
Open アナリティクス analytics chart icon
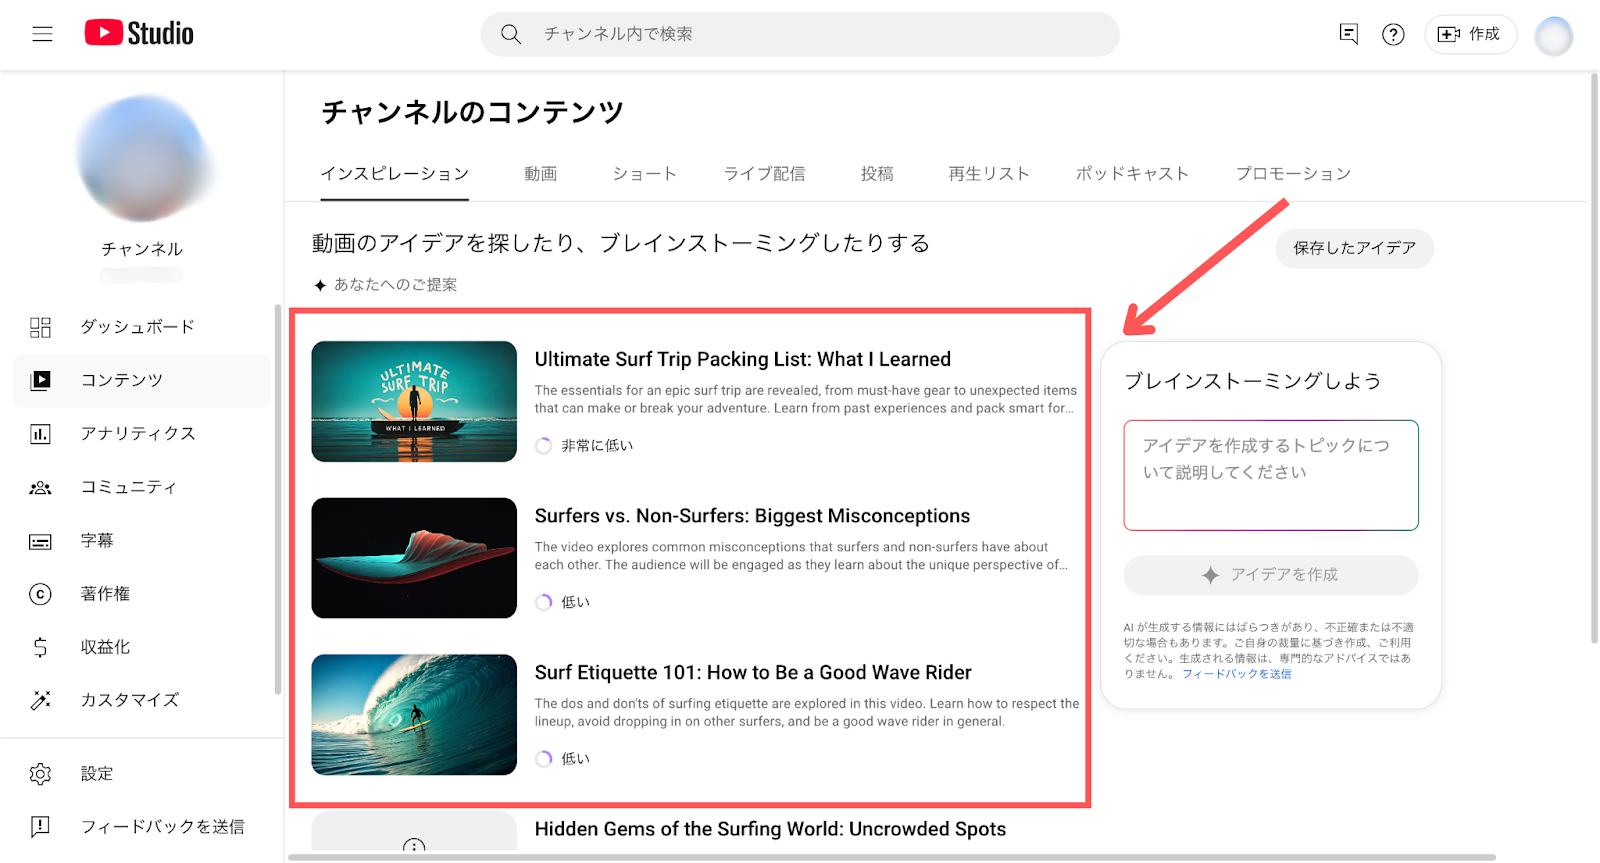point(40,433)
